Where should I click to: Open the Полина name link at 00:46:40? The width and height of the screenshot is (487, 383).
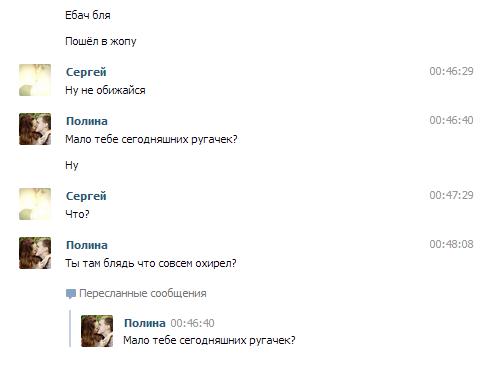pyautogui.click(x=87, y=121)
